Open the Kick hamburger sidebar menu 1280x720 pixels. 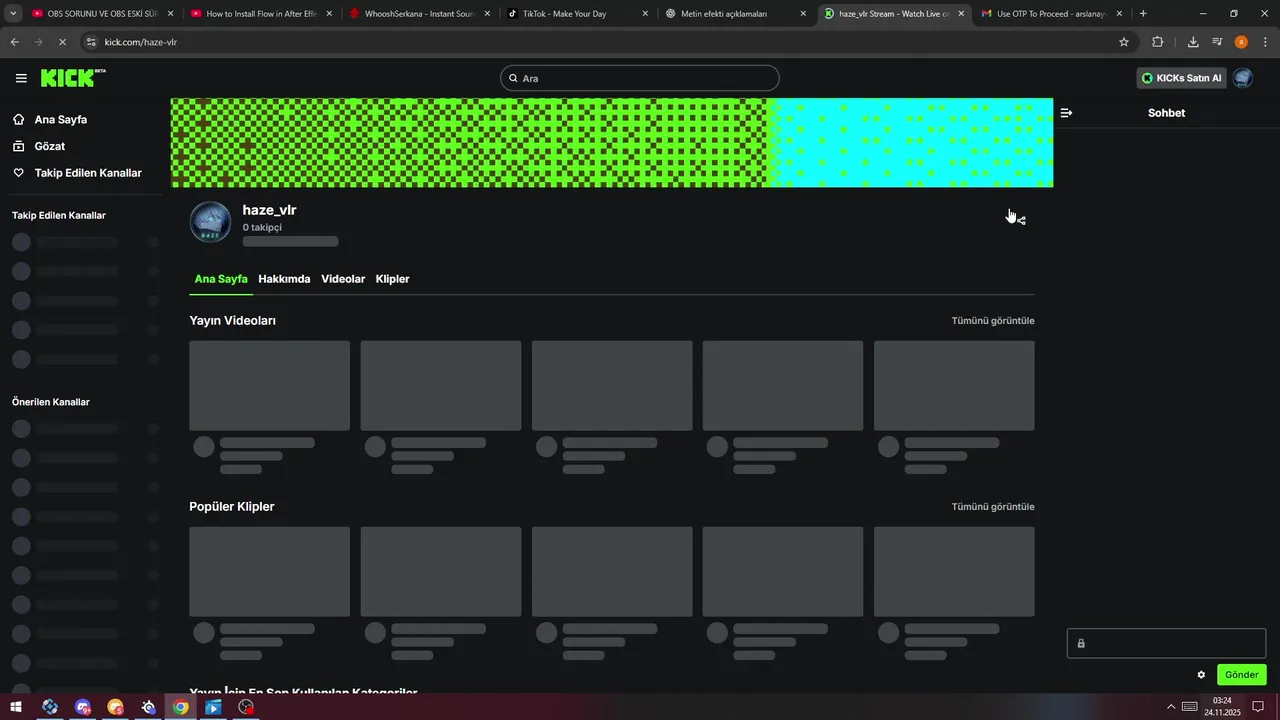[21, 78]
